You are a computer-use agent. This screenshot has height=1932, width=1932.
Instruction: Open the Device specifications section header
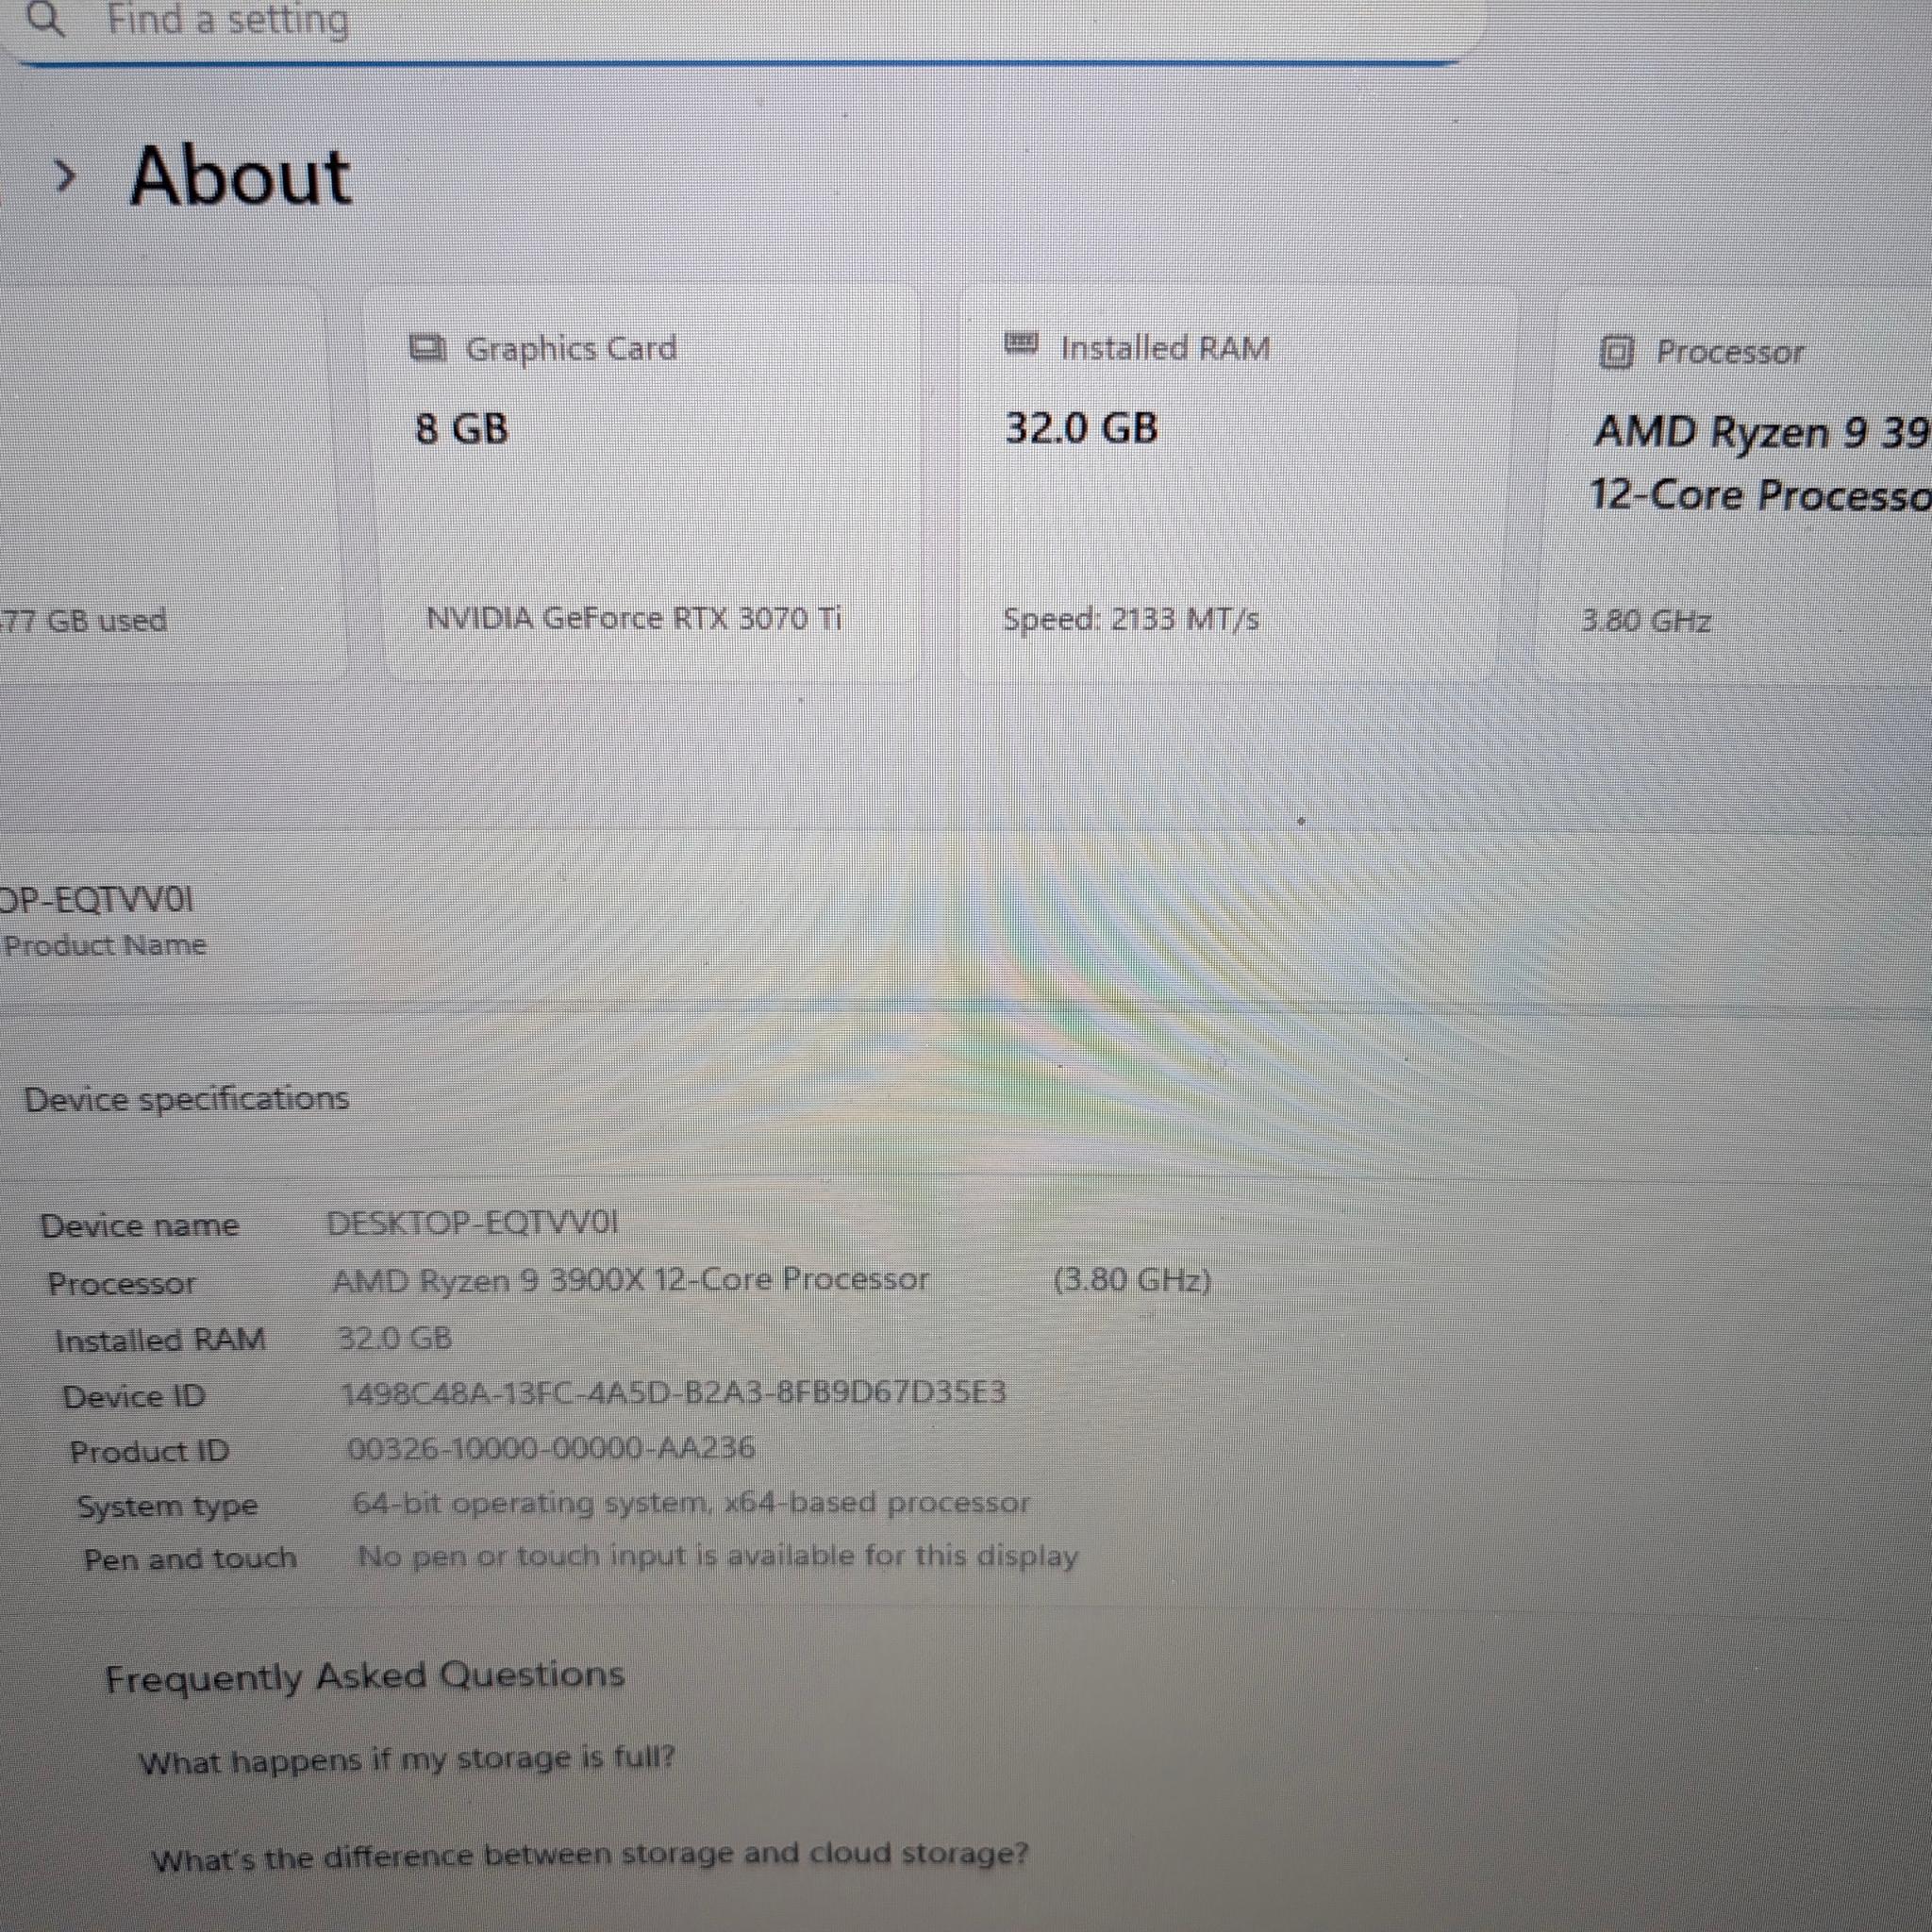pos(186,1099)
